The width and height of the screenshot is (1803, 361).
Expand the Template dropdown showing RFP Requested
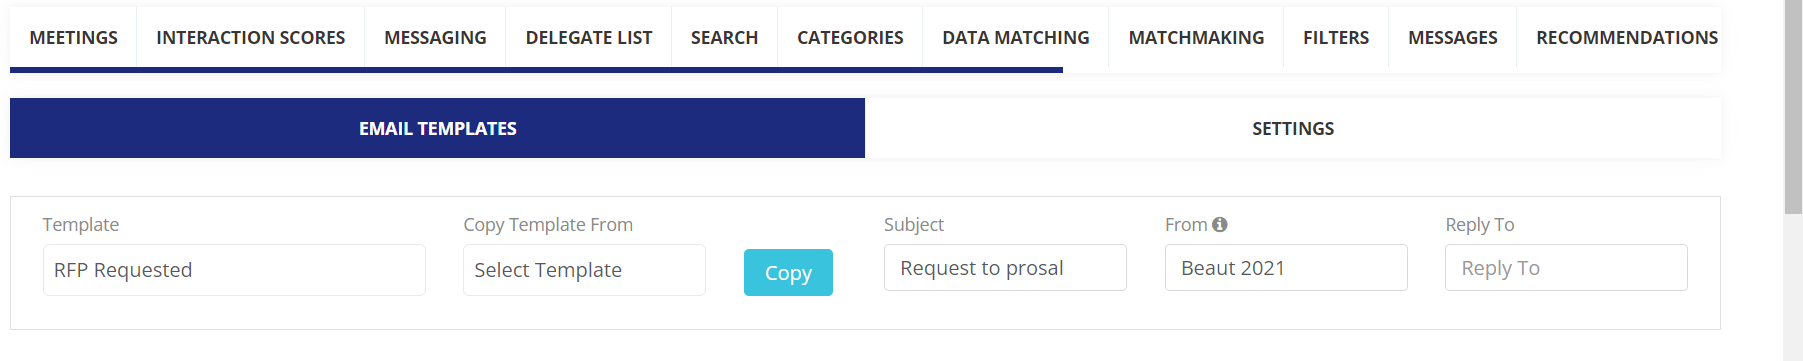(234, 270)
